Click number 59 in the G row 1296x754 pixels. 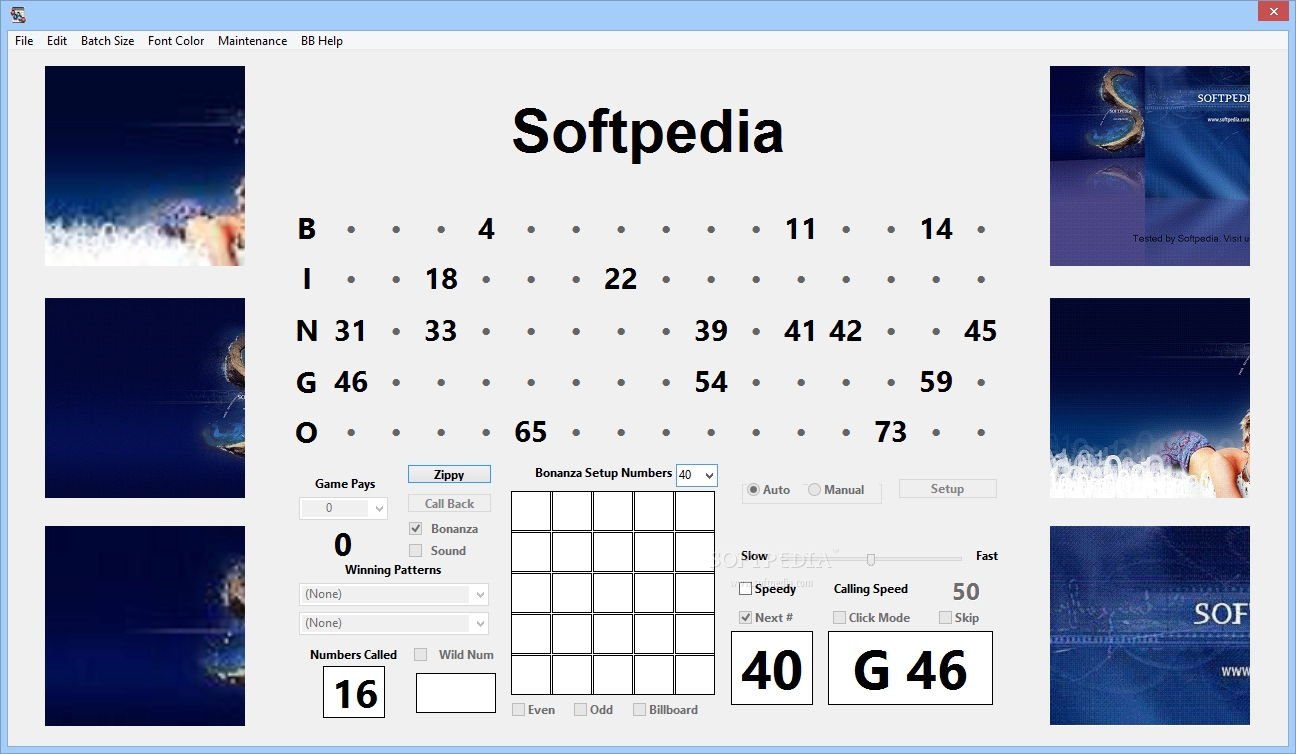click(936, 382)
